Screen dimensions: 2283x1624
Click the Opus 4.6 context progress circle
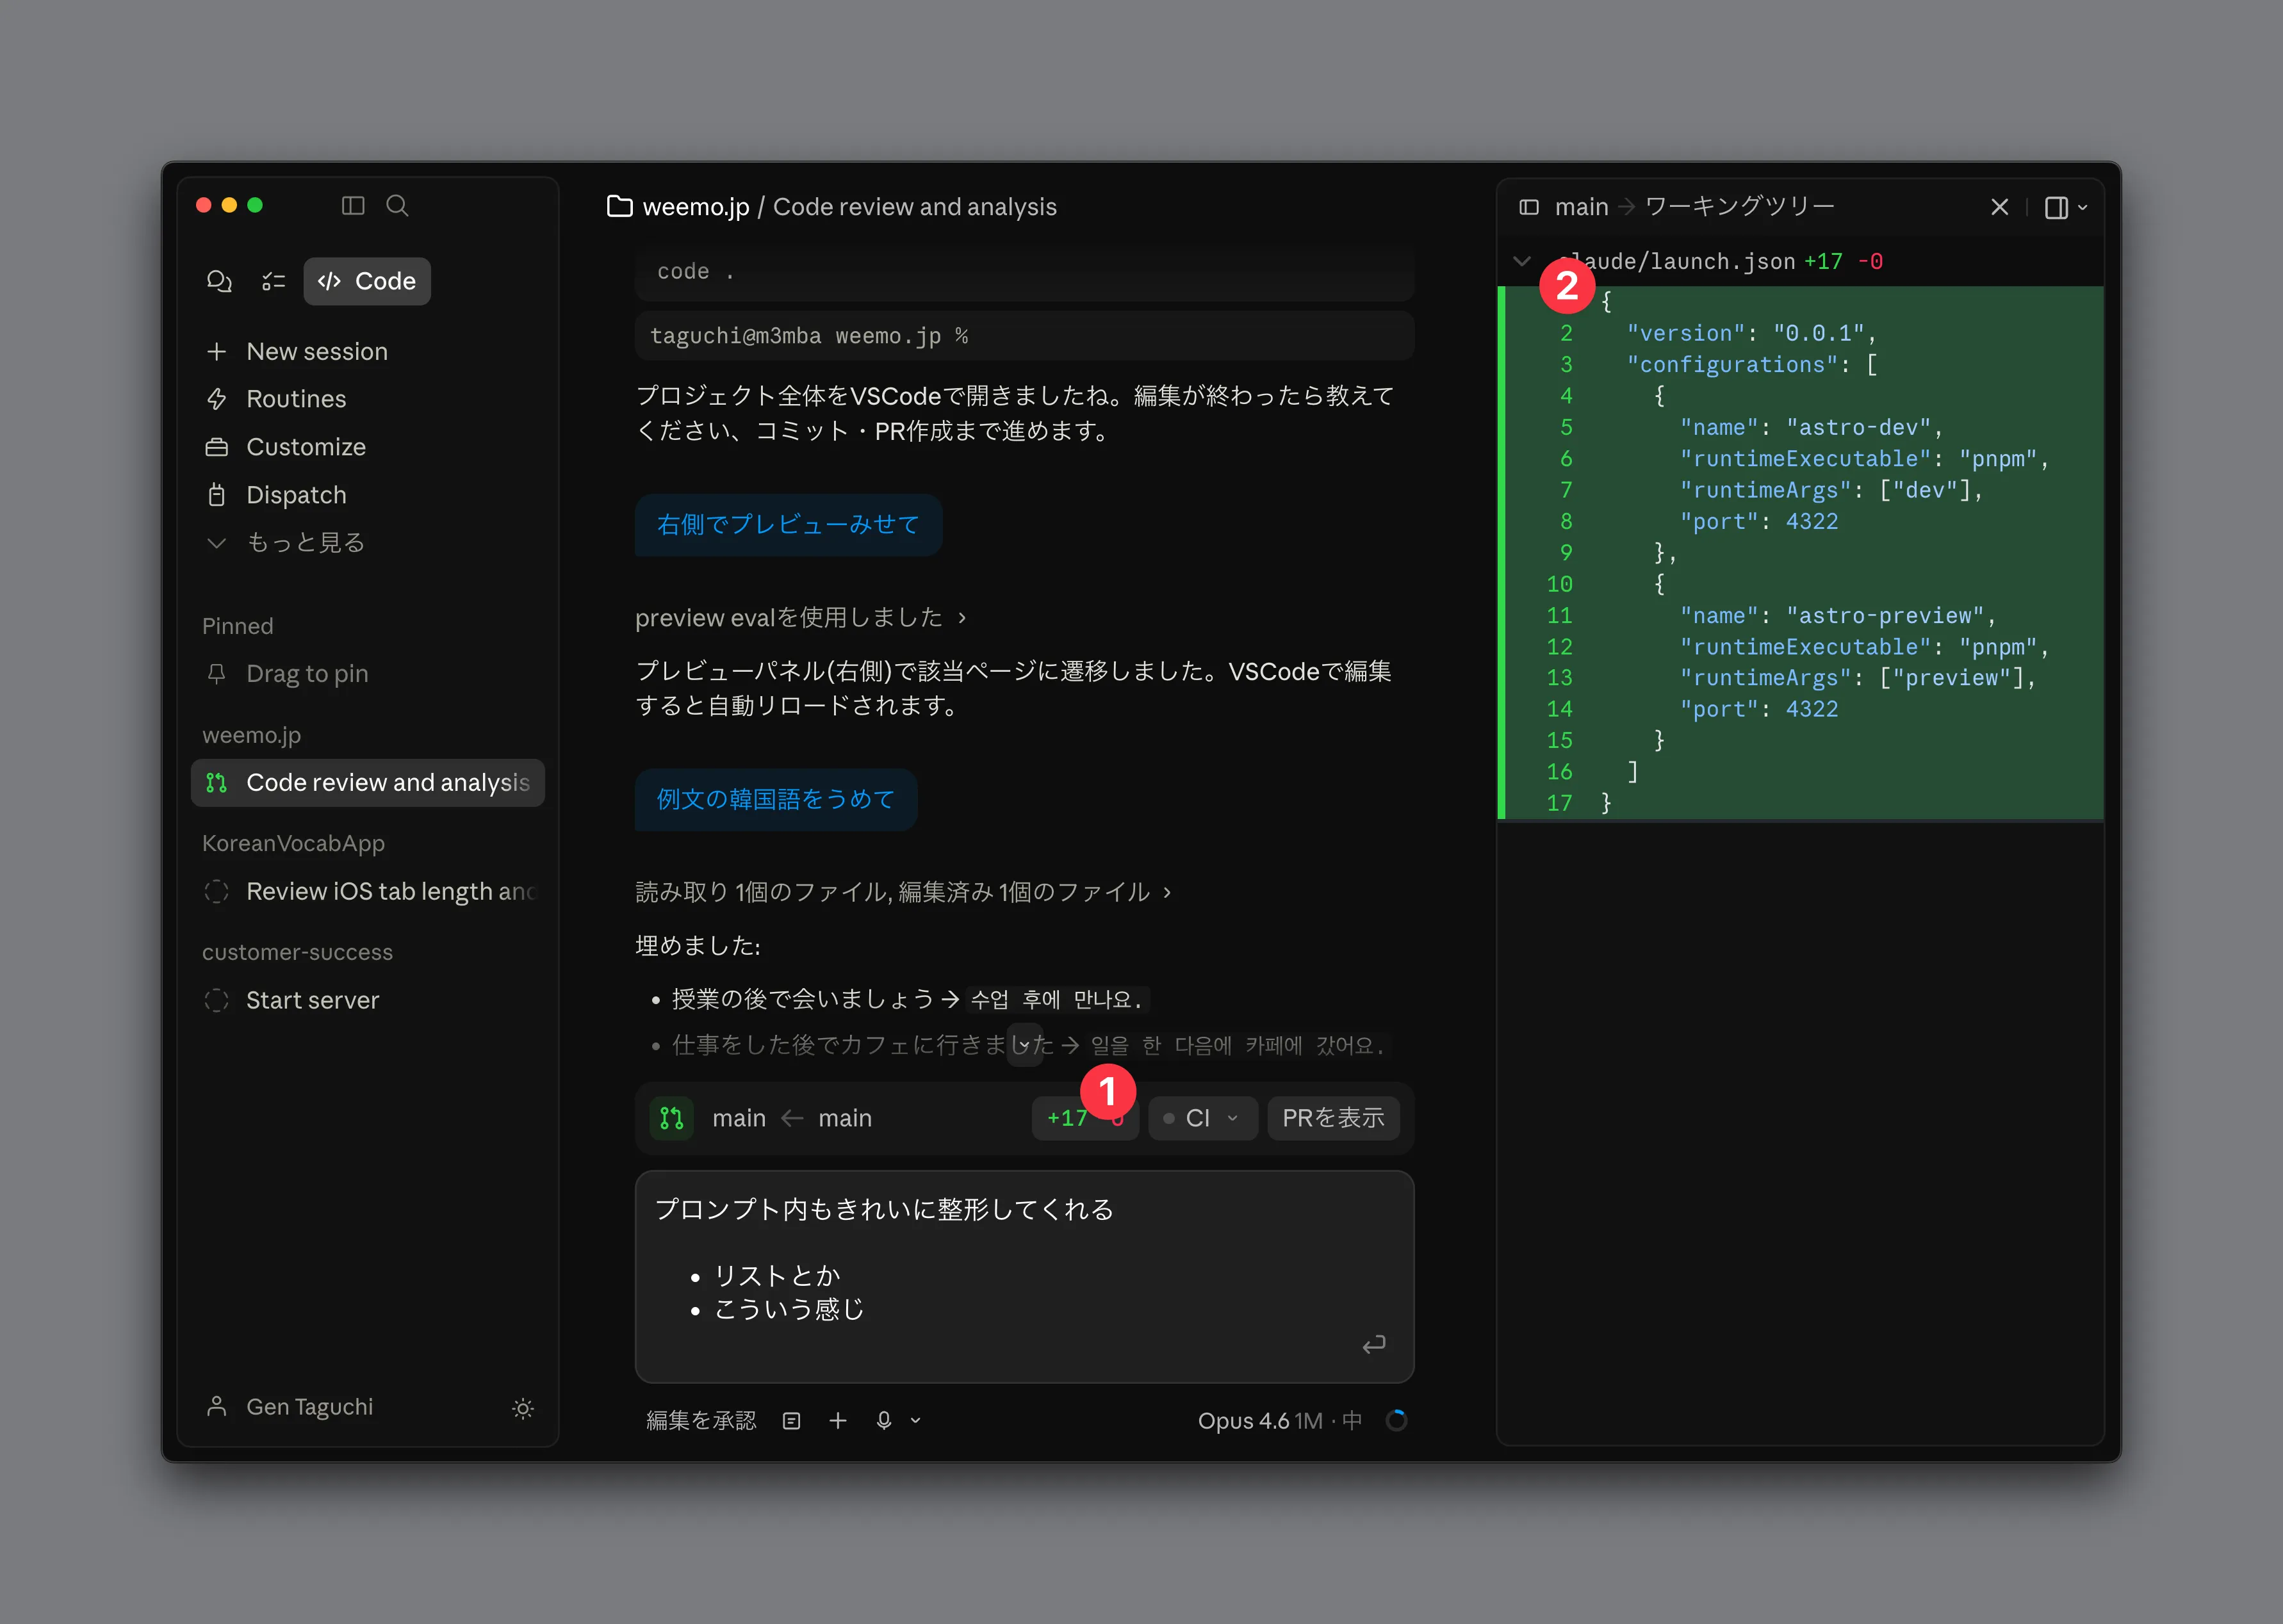point(1397,1420)
